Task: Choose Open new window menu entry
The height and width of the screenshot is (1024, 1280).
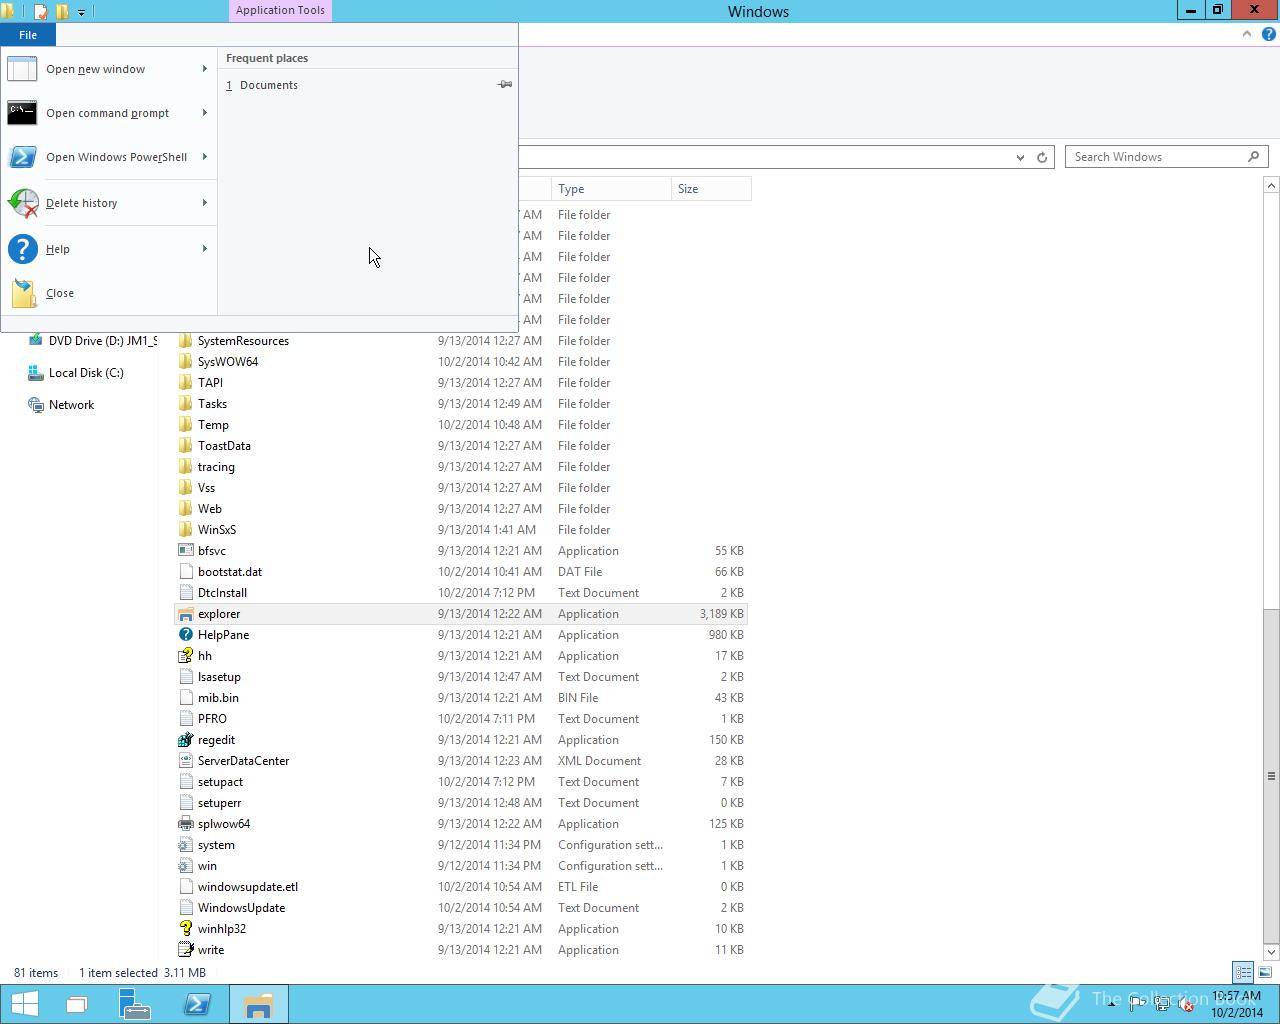Action: pos(109,69)
